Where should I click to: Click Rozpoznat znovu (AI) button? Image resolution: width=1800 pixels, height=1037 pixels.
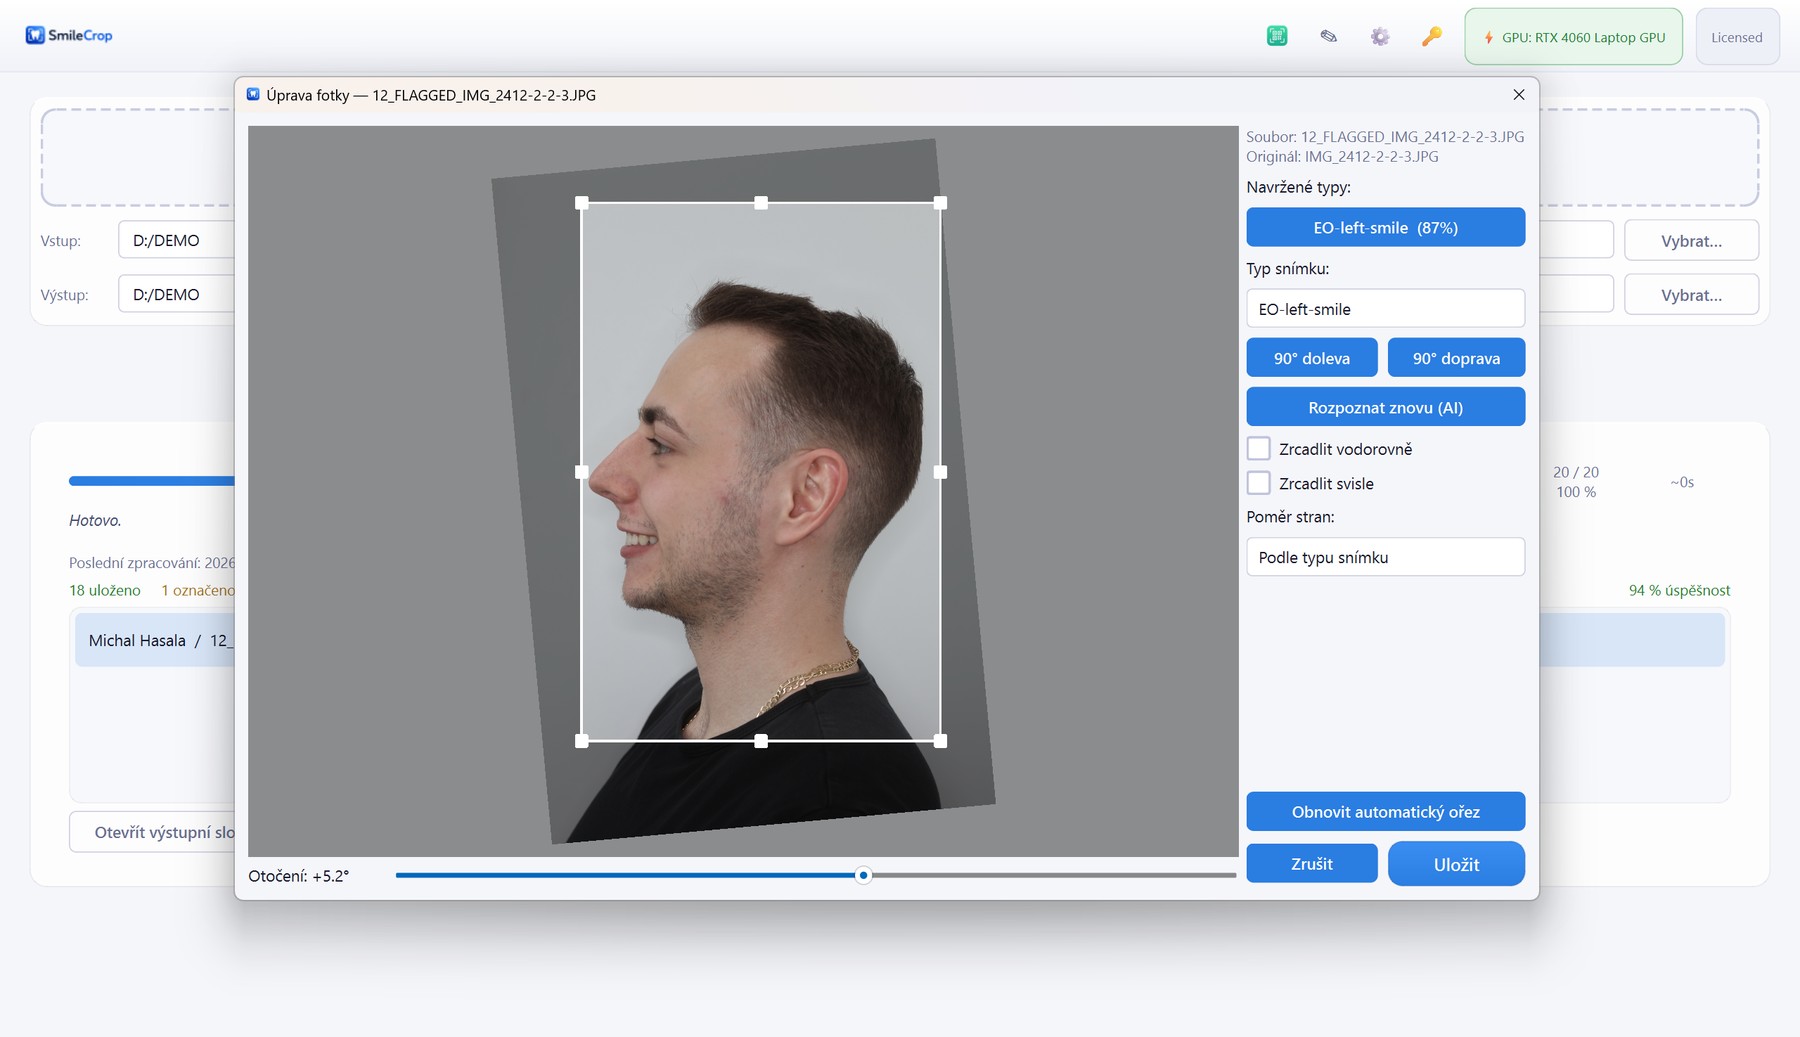[x=1385, y=407]
